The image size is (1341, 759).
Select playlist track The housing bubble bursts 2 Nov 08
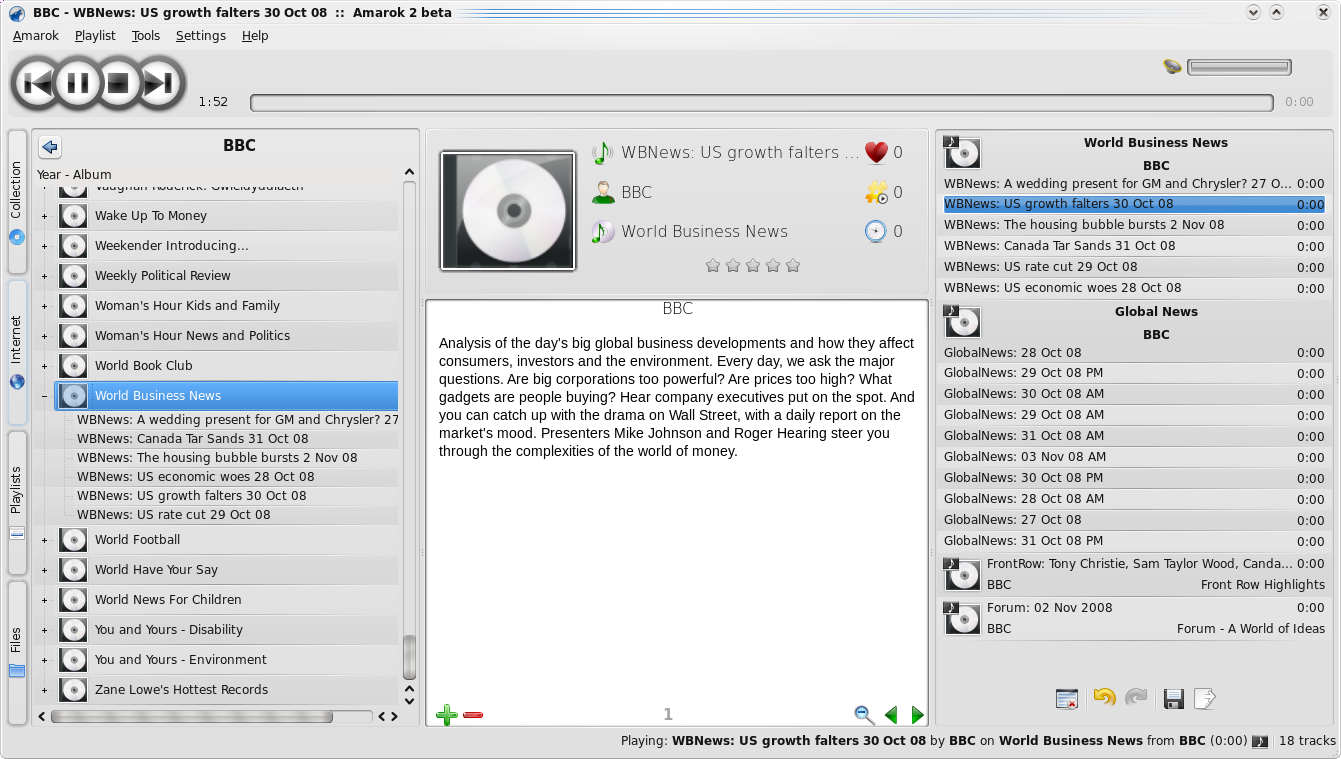tap(1134, 225)
